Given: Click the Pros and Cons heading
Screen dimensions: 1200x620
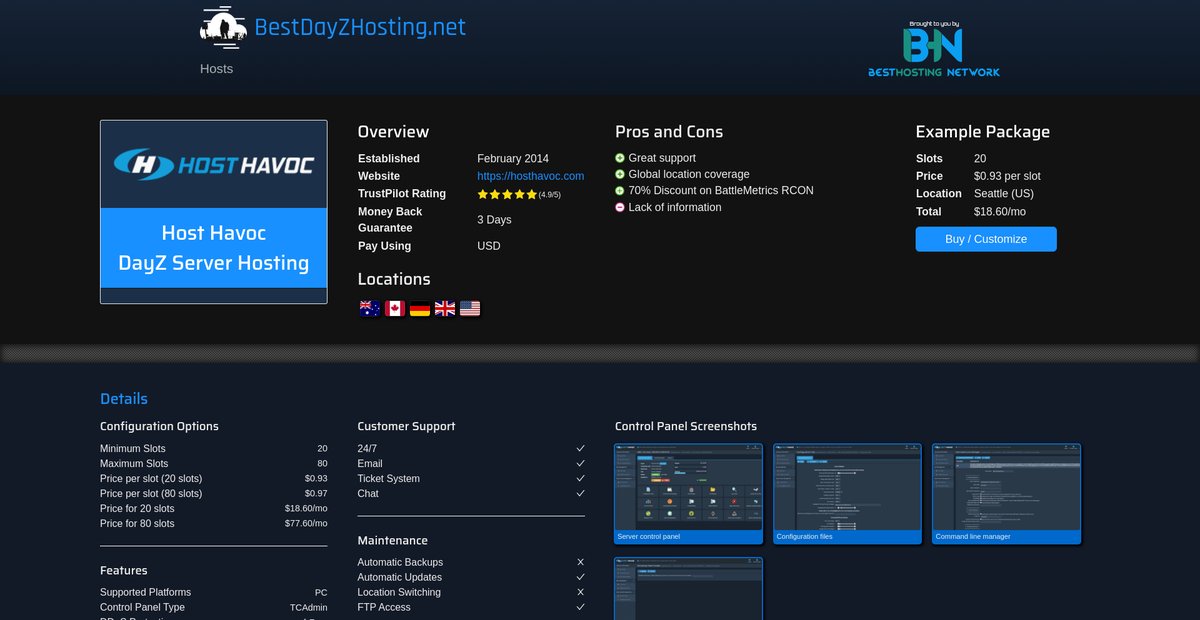Looking at the screenshot, I should click(x=669, y=132).
